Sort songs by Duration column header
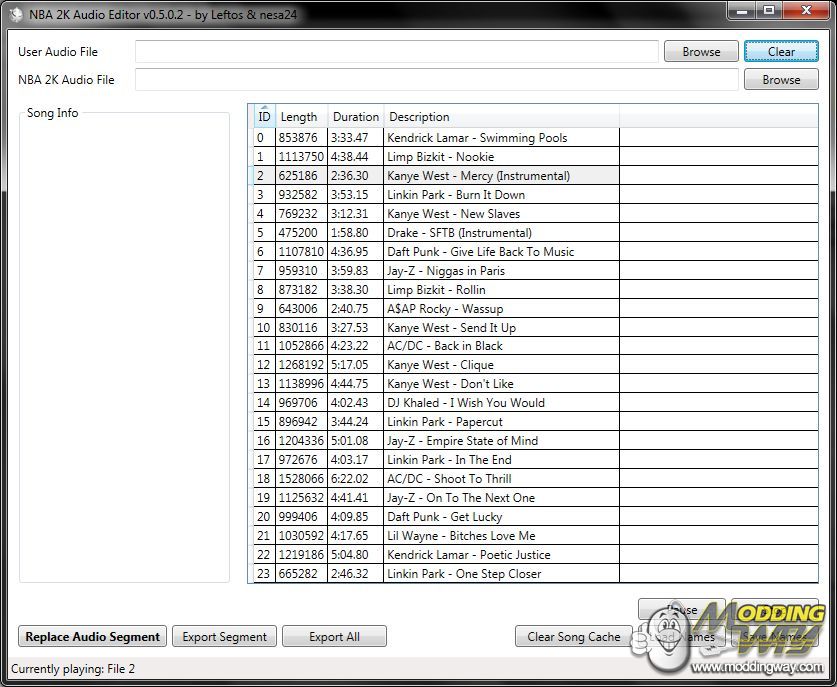Screen dimensions: 837x687 tap(355, 117)
